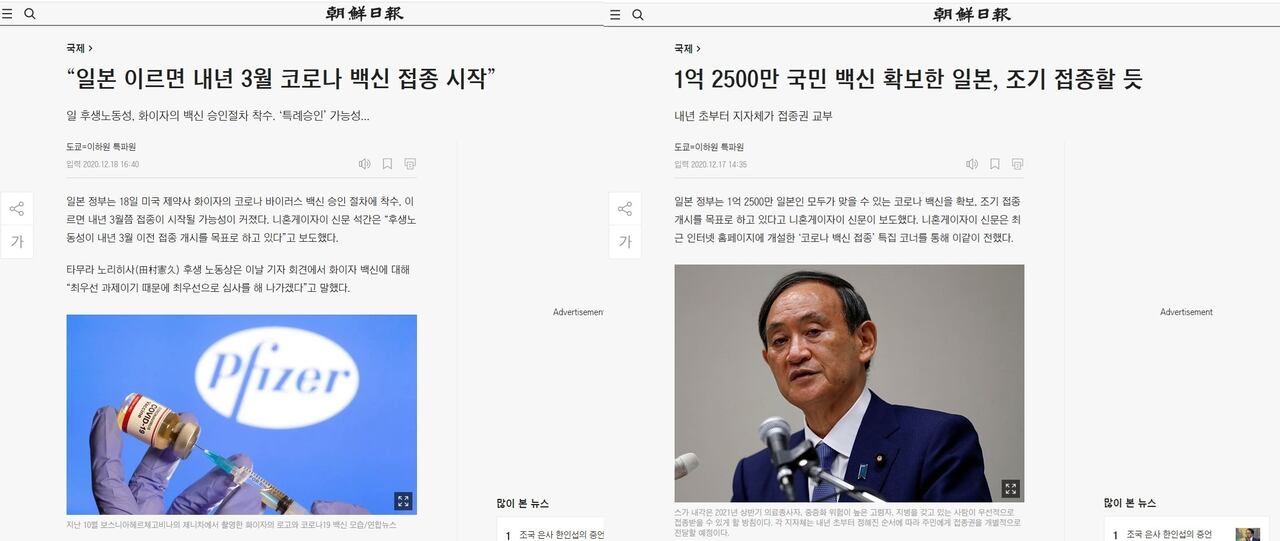This screenshot has width=1280, height=541.
Task: Open left 조국 은사 한인섭 news link
Action: click(x=561, y=535)
